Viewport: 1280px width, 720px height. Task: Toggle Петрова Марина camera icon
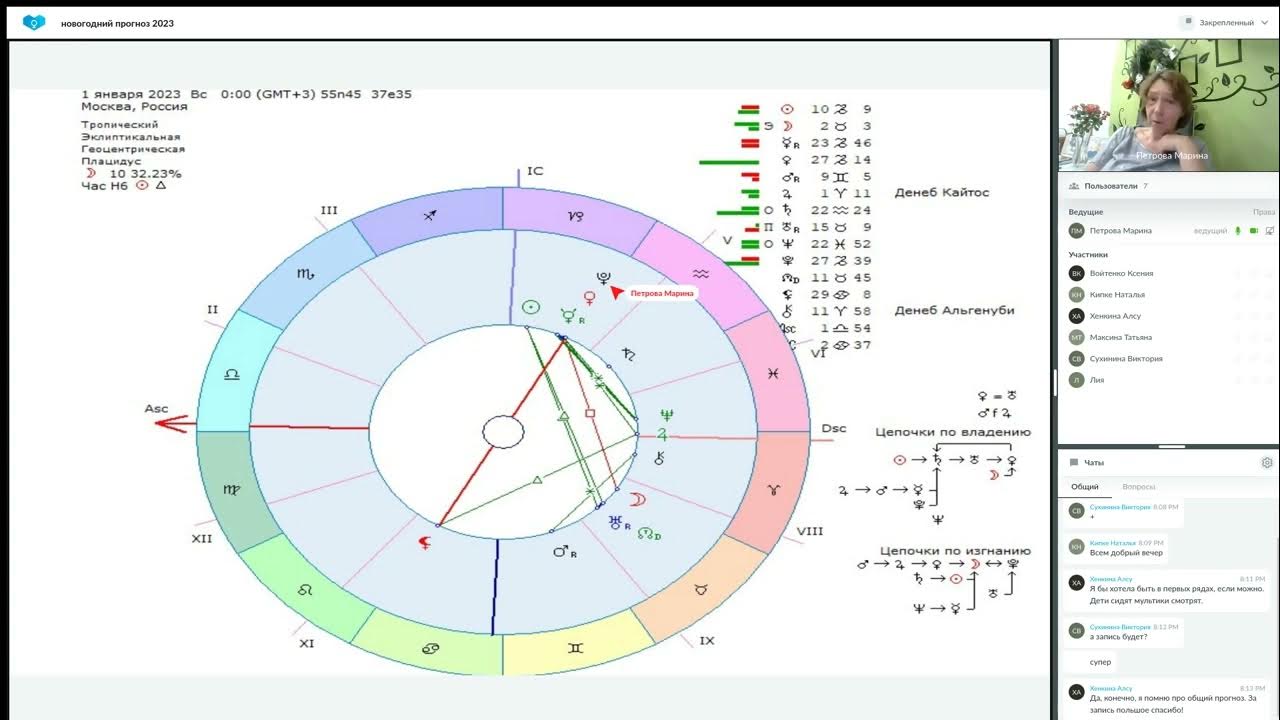coord(1253,231)
